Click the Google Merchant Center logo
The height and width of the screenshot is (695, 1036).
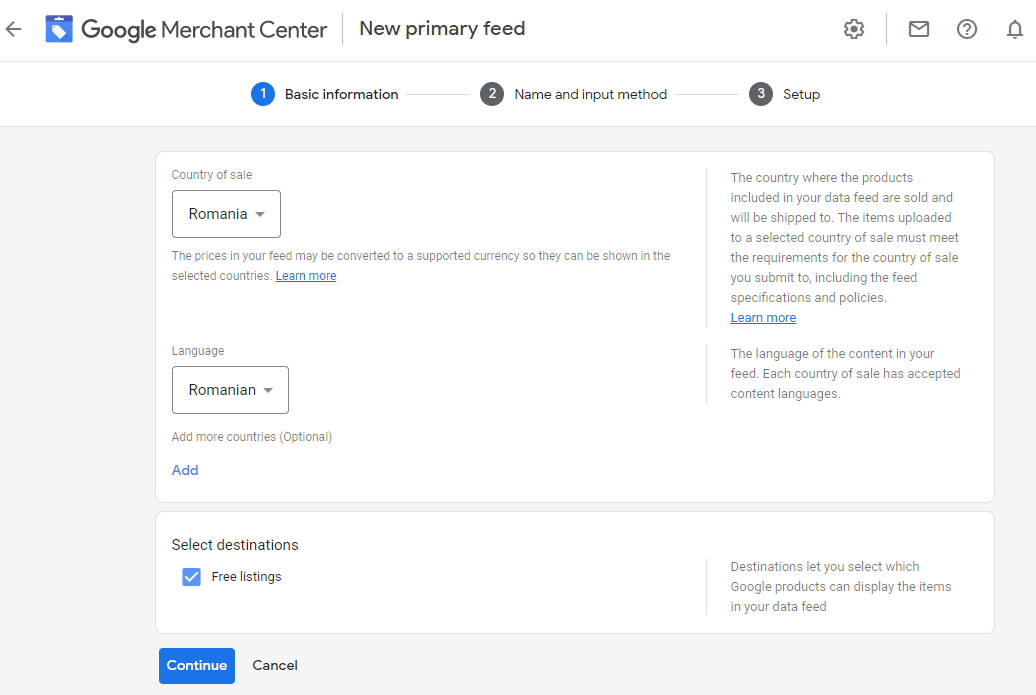185,29
